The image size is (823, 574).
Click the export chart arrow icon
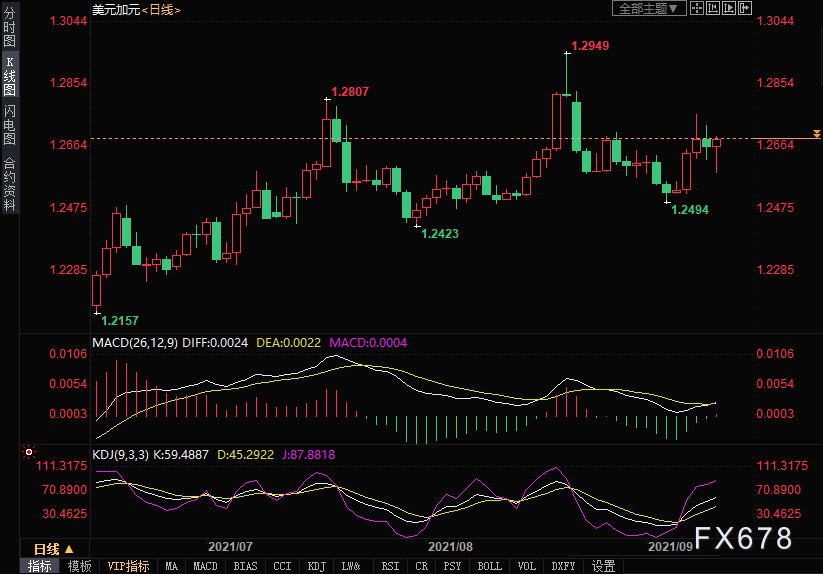click(744, 9)
